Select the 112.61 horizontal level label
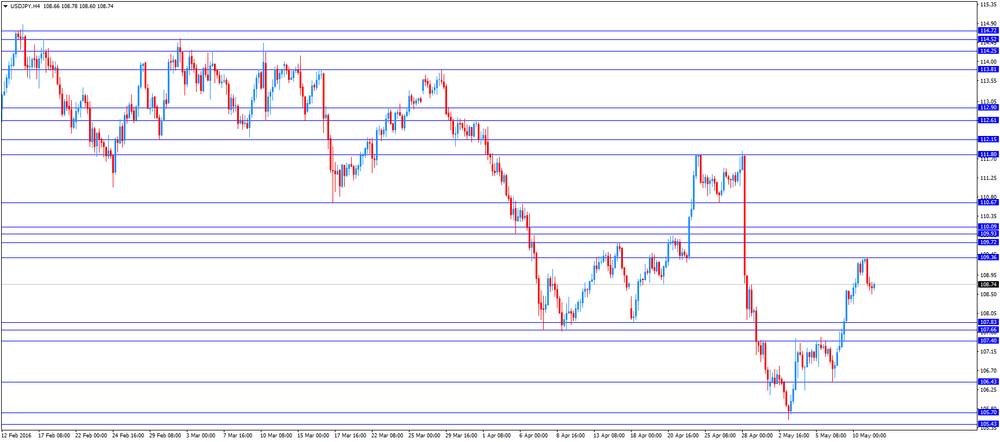 988,120
